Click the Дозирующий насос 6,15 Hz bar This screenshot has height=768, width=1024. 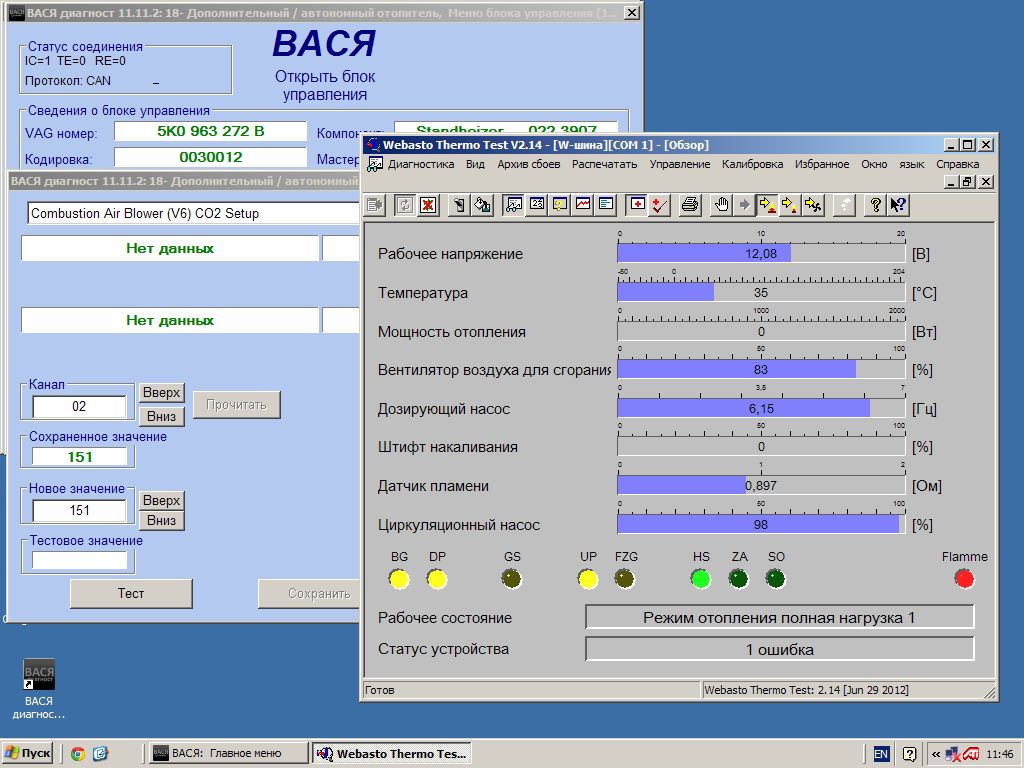pos(761,409)
